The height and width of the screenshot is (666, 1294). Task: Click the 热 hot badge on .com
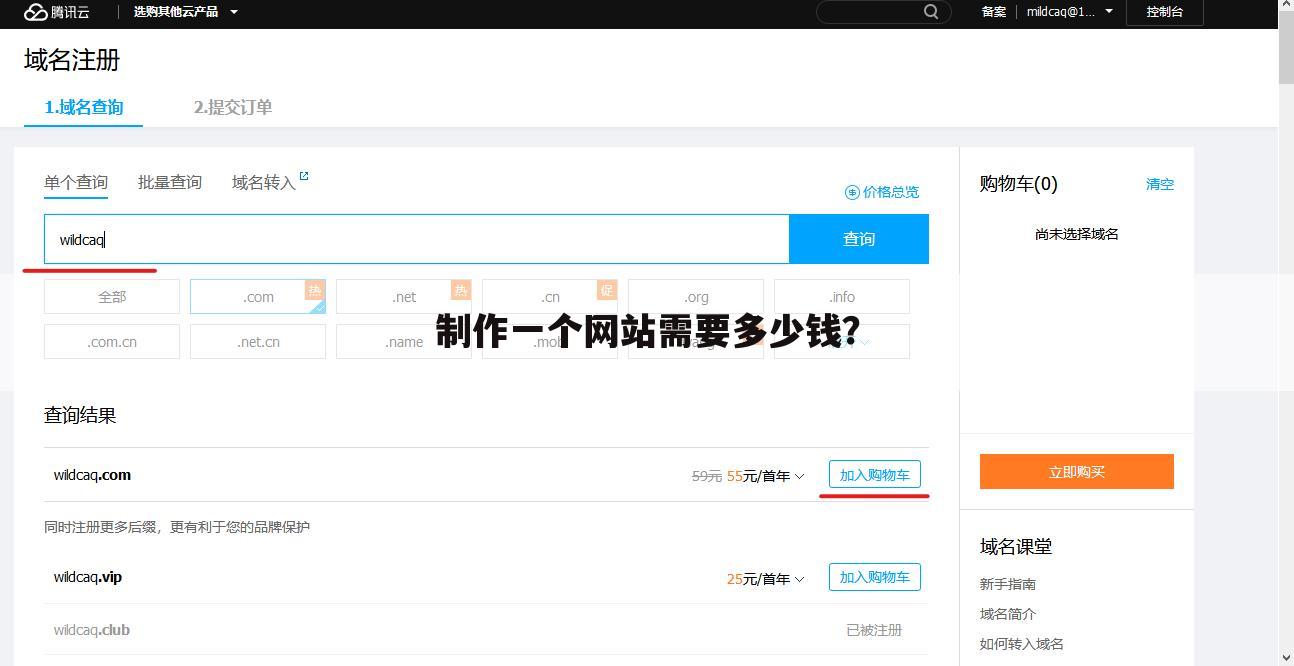pyautogui.click(x=315, y=289)
